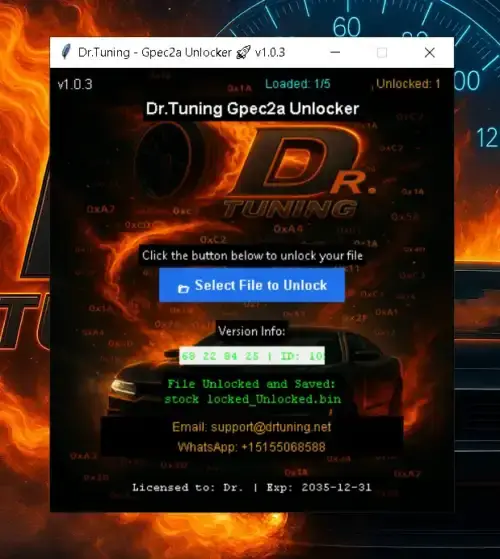Click the 'Version Info:' label
Viewport: 500px width, 559px height.
252,331
